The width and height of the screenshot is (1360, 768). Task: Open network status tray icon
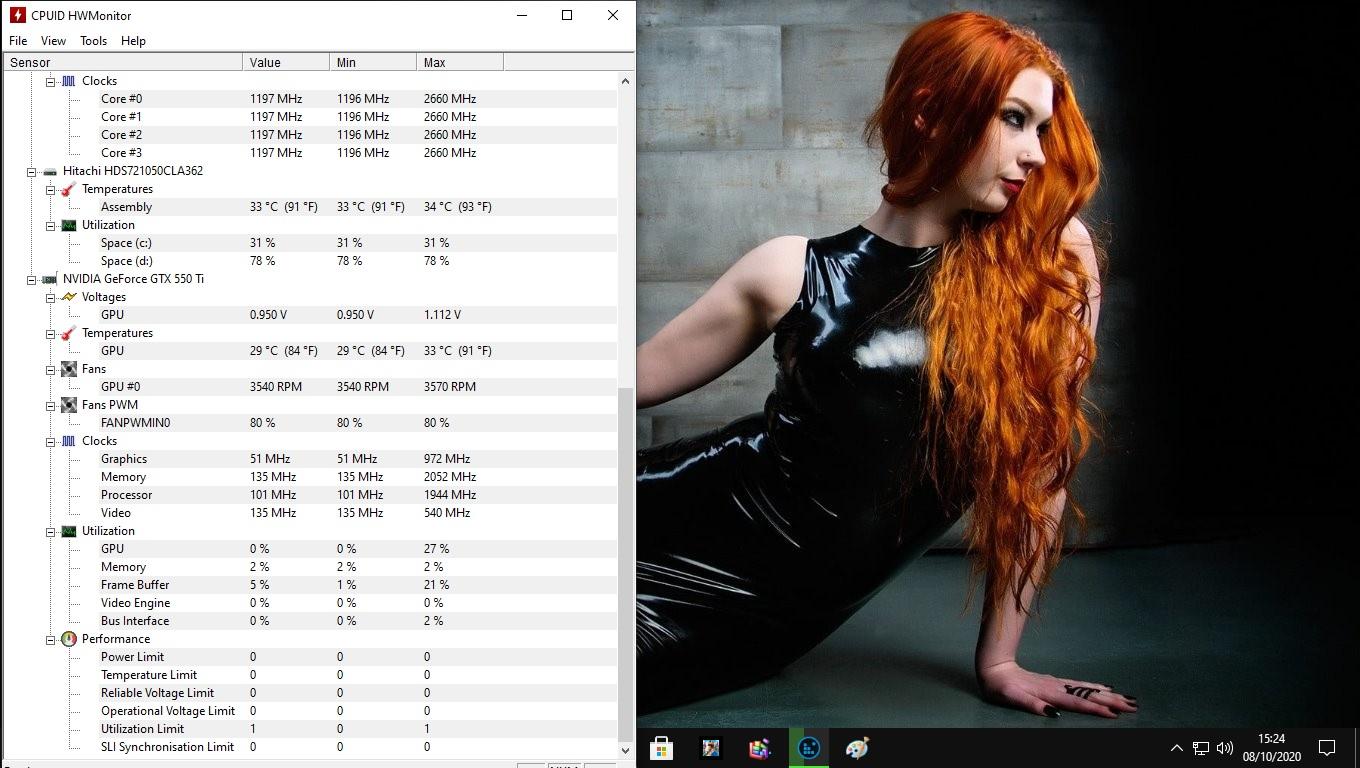pyautogui.click(x=1201, y=748)
